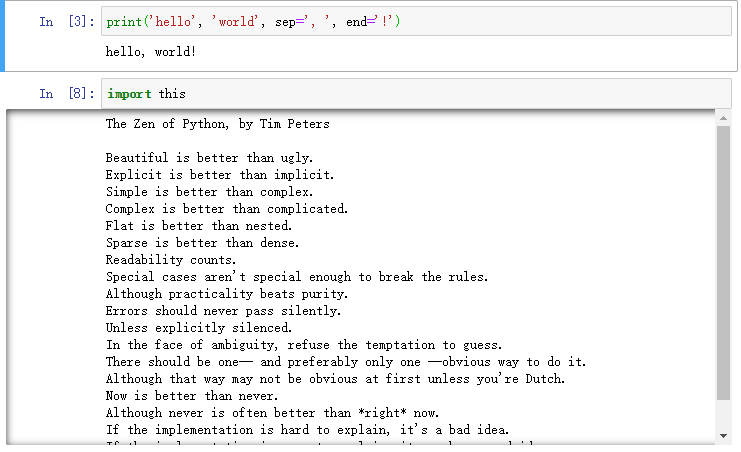Click the In [8] prompt label
The image size is (741, 452).
pos(67,94)
